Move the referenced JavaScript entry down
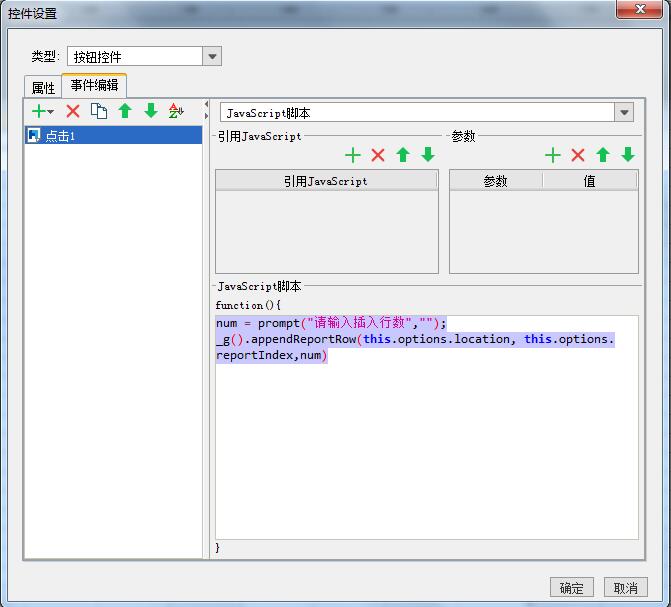 428,155
